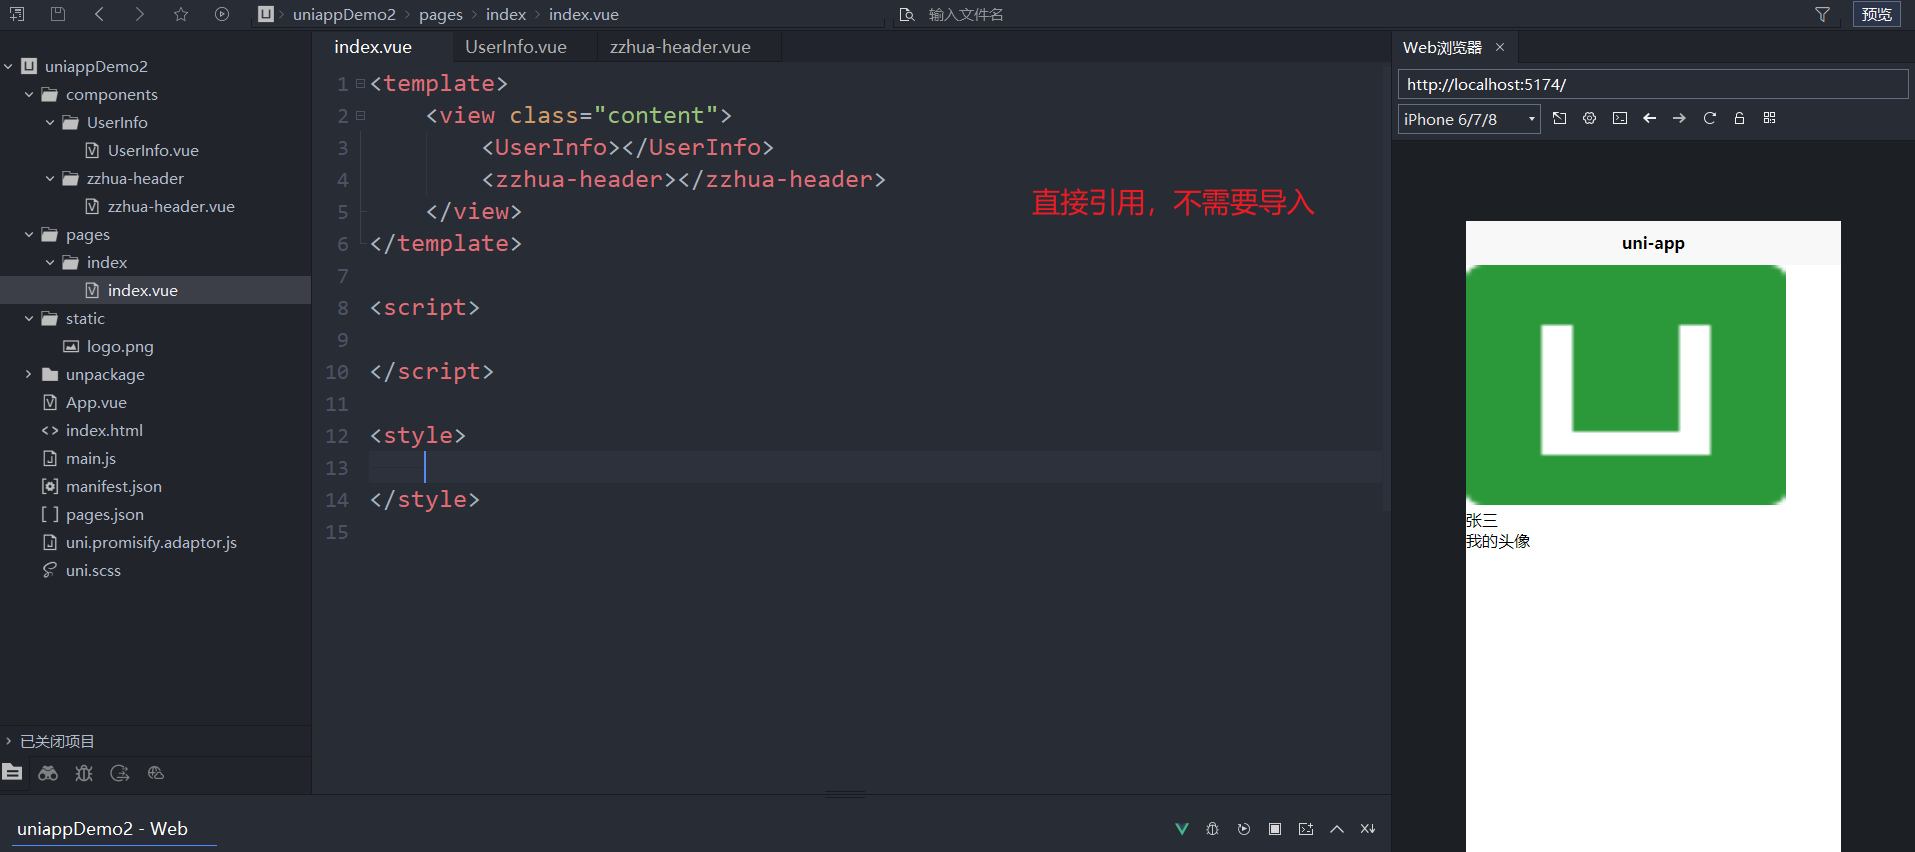Click the bookmark star icon
1915x852 pixels.
click(x=181, y=14)
